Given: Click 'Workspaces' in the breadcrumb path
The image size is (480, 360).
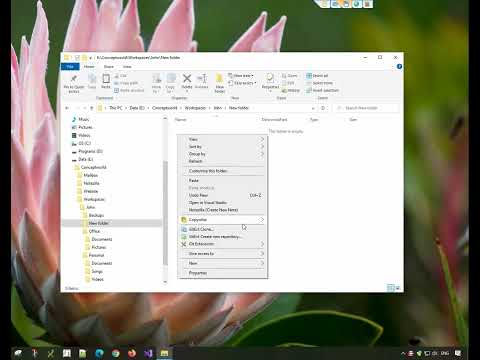Looking at the screenshot, I should click(x=195, y=108).
